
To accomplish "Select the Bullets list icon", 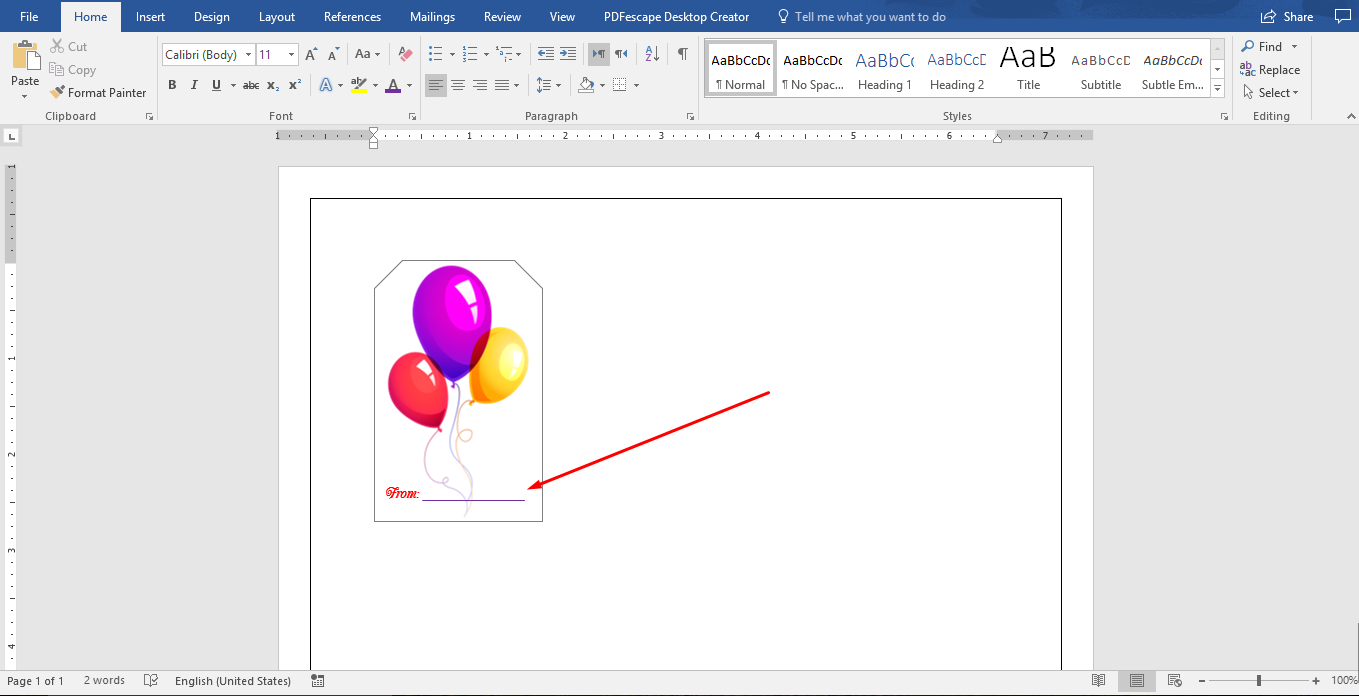I will click(x=434, y=54).
